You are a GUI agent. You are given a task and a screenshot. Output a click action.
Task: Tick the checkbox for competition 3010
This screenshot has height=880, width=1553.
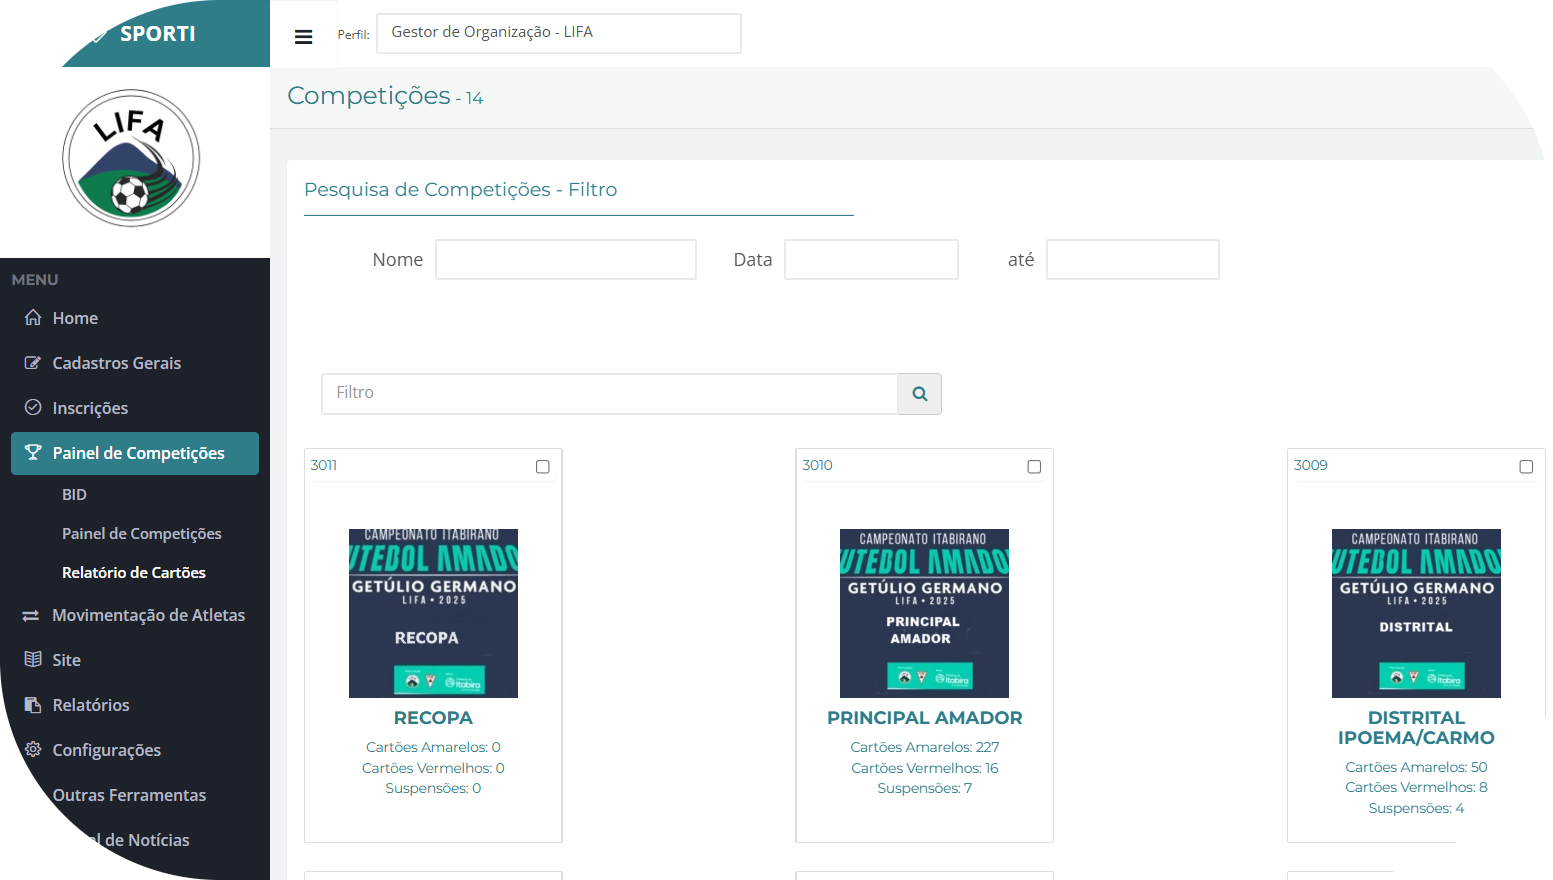tap(1034, 467)
